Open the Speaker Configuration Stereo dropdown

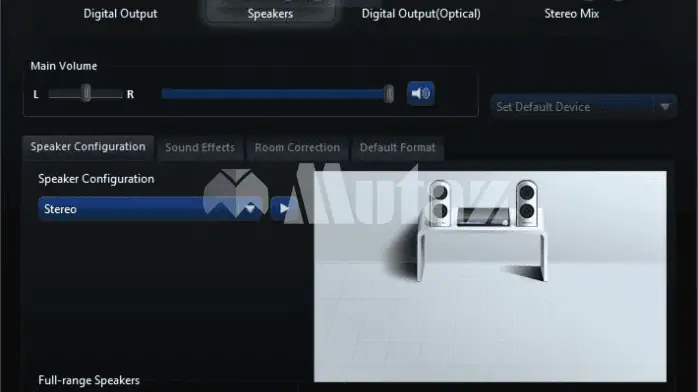tap(150, 209)
